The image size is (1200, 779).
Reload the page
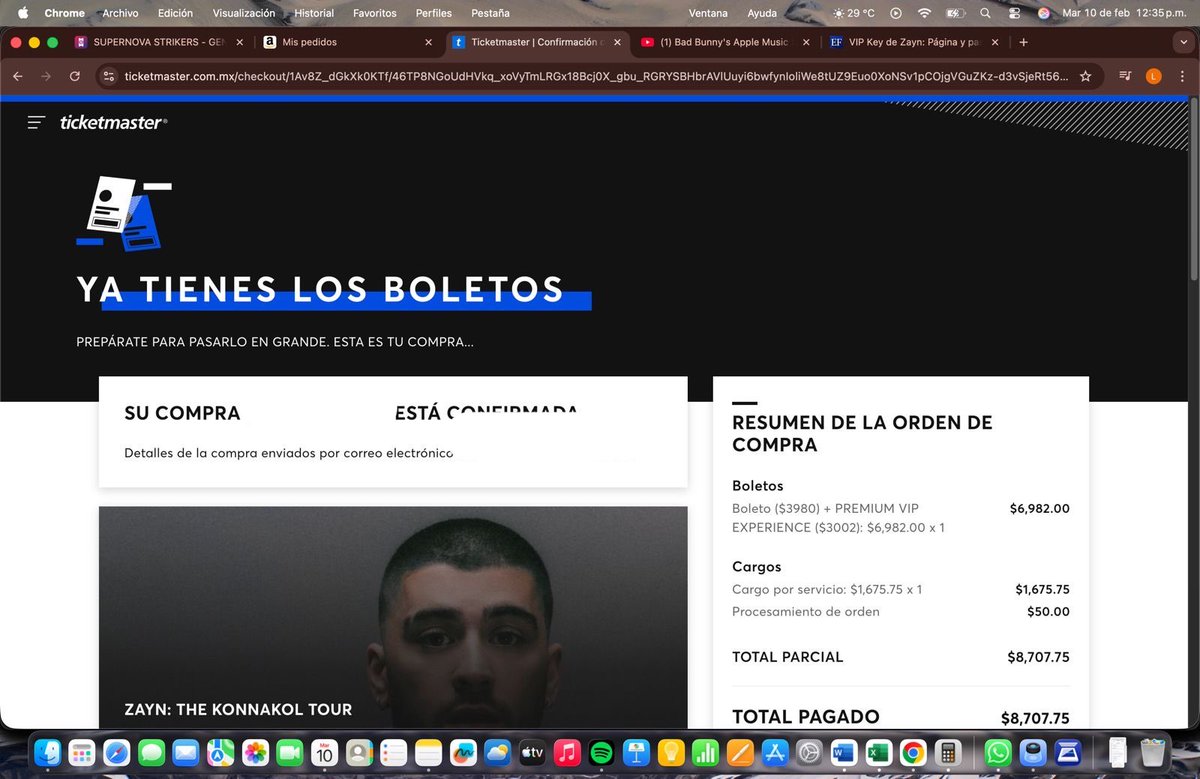(x=75, y=76)
